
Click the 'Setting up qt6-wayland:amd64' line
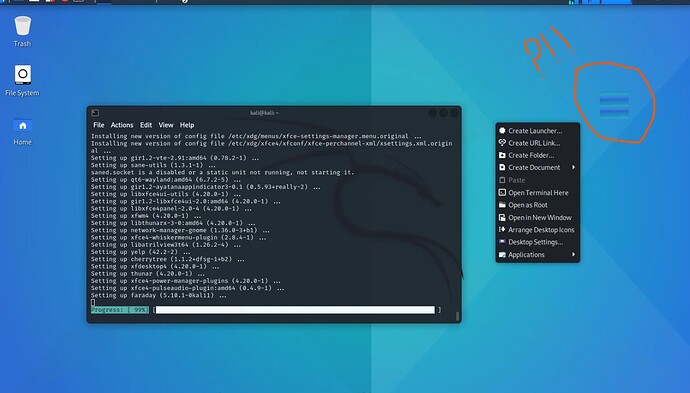[166, 180]
